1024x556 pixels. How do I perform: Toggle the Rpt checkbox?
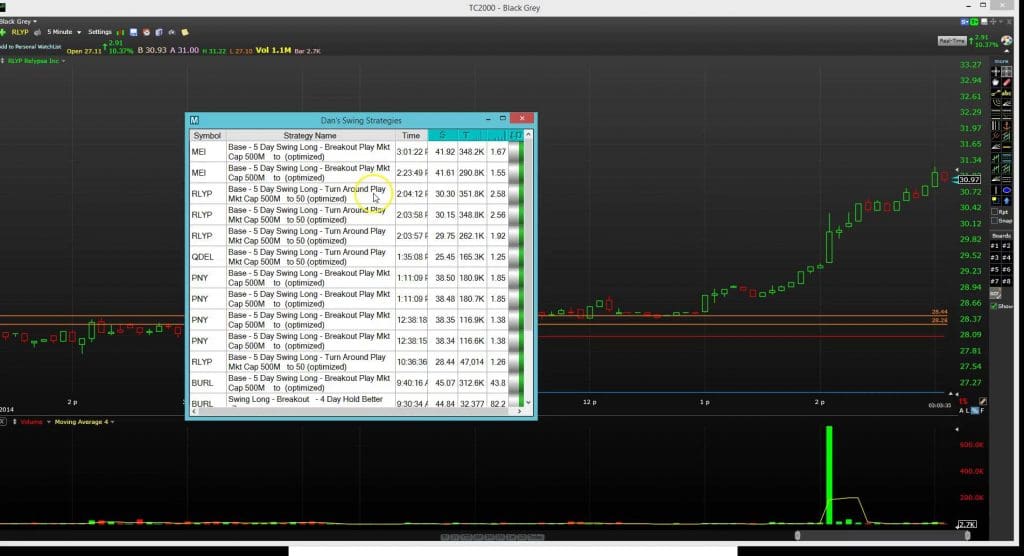pyautogui.click(x=995, y=212)
